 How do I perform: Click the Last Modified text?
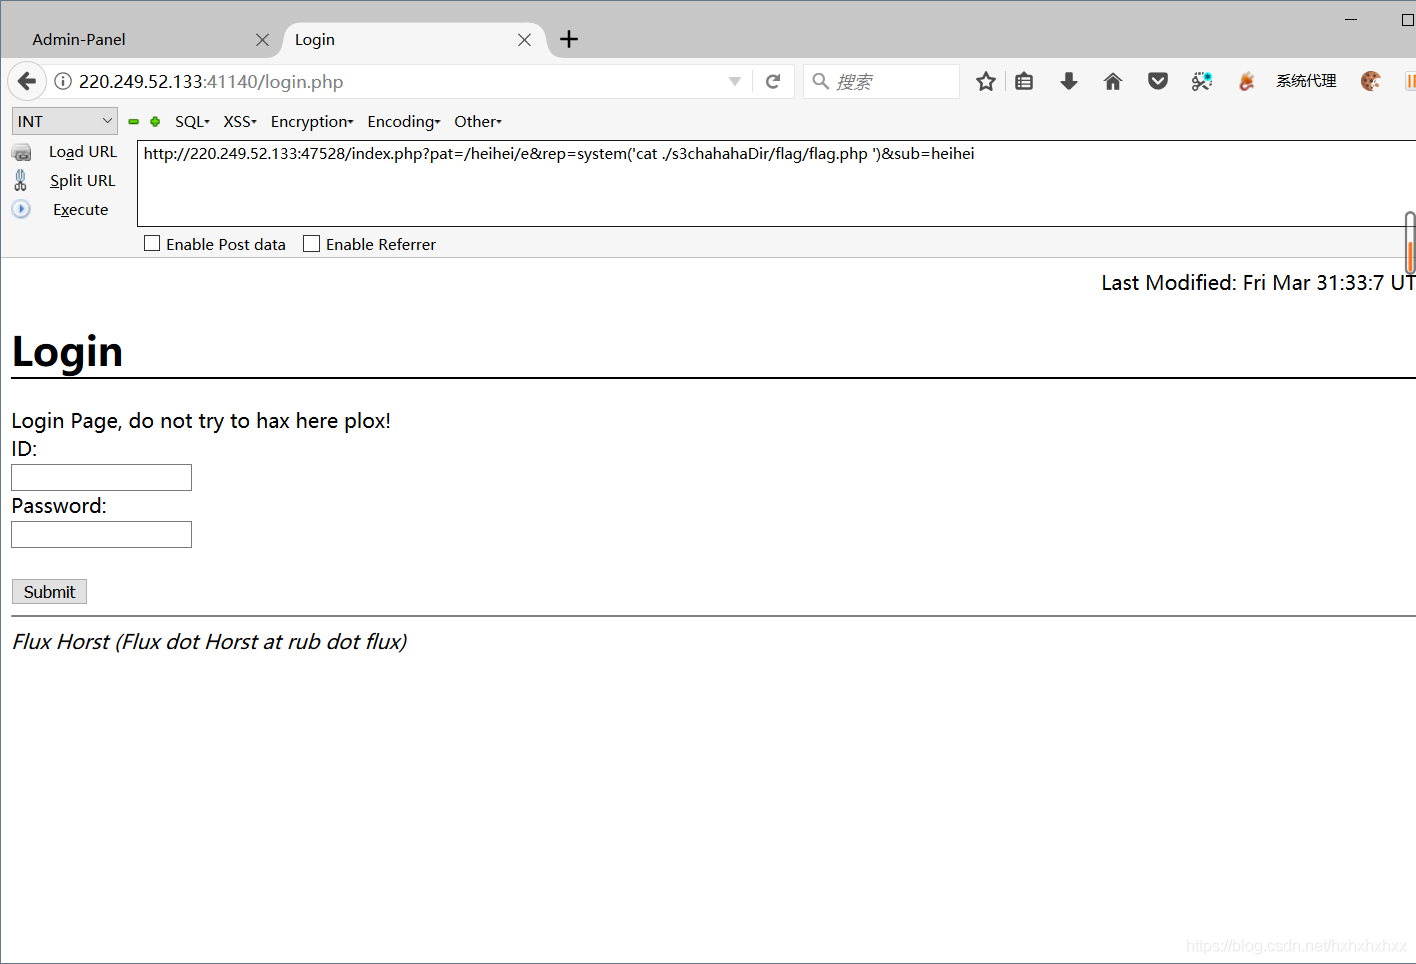(x=1258, y=283)
